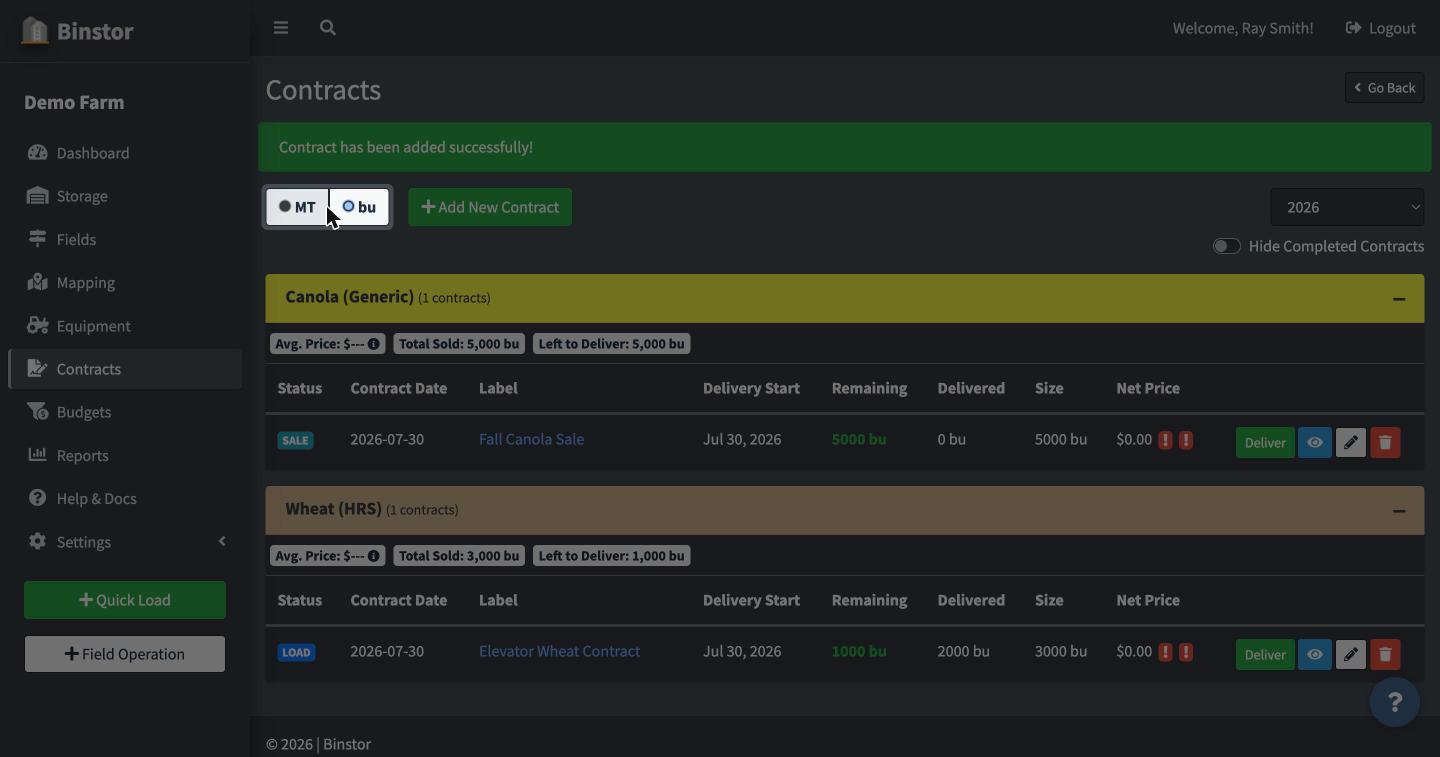Screen dimensions: 1440x757
Task: Expand the Settings submenu chevron
Action: click(x=222, y=541)
